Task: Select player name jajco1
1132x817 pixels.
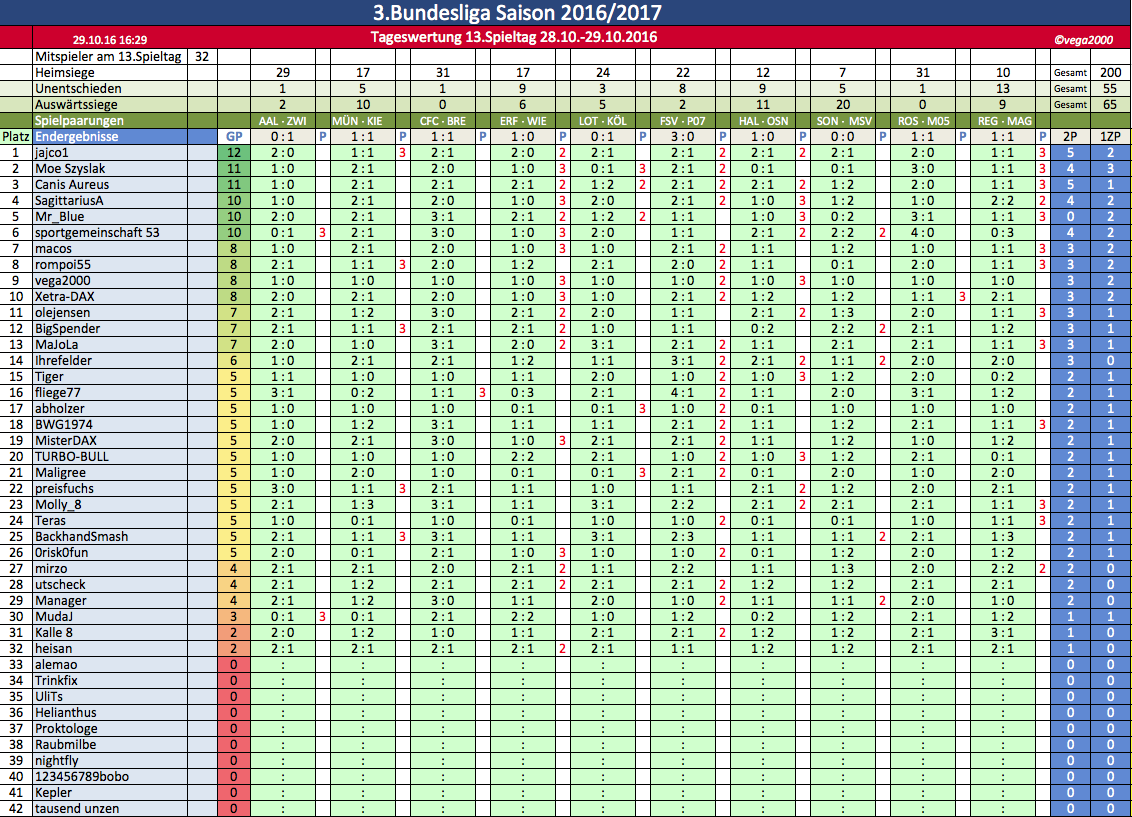Action: pyautogui.click(x=55, y=153)
